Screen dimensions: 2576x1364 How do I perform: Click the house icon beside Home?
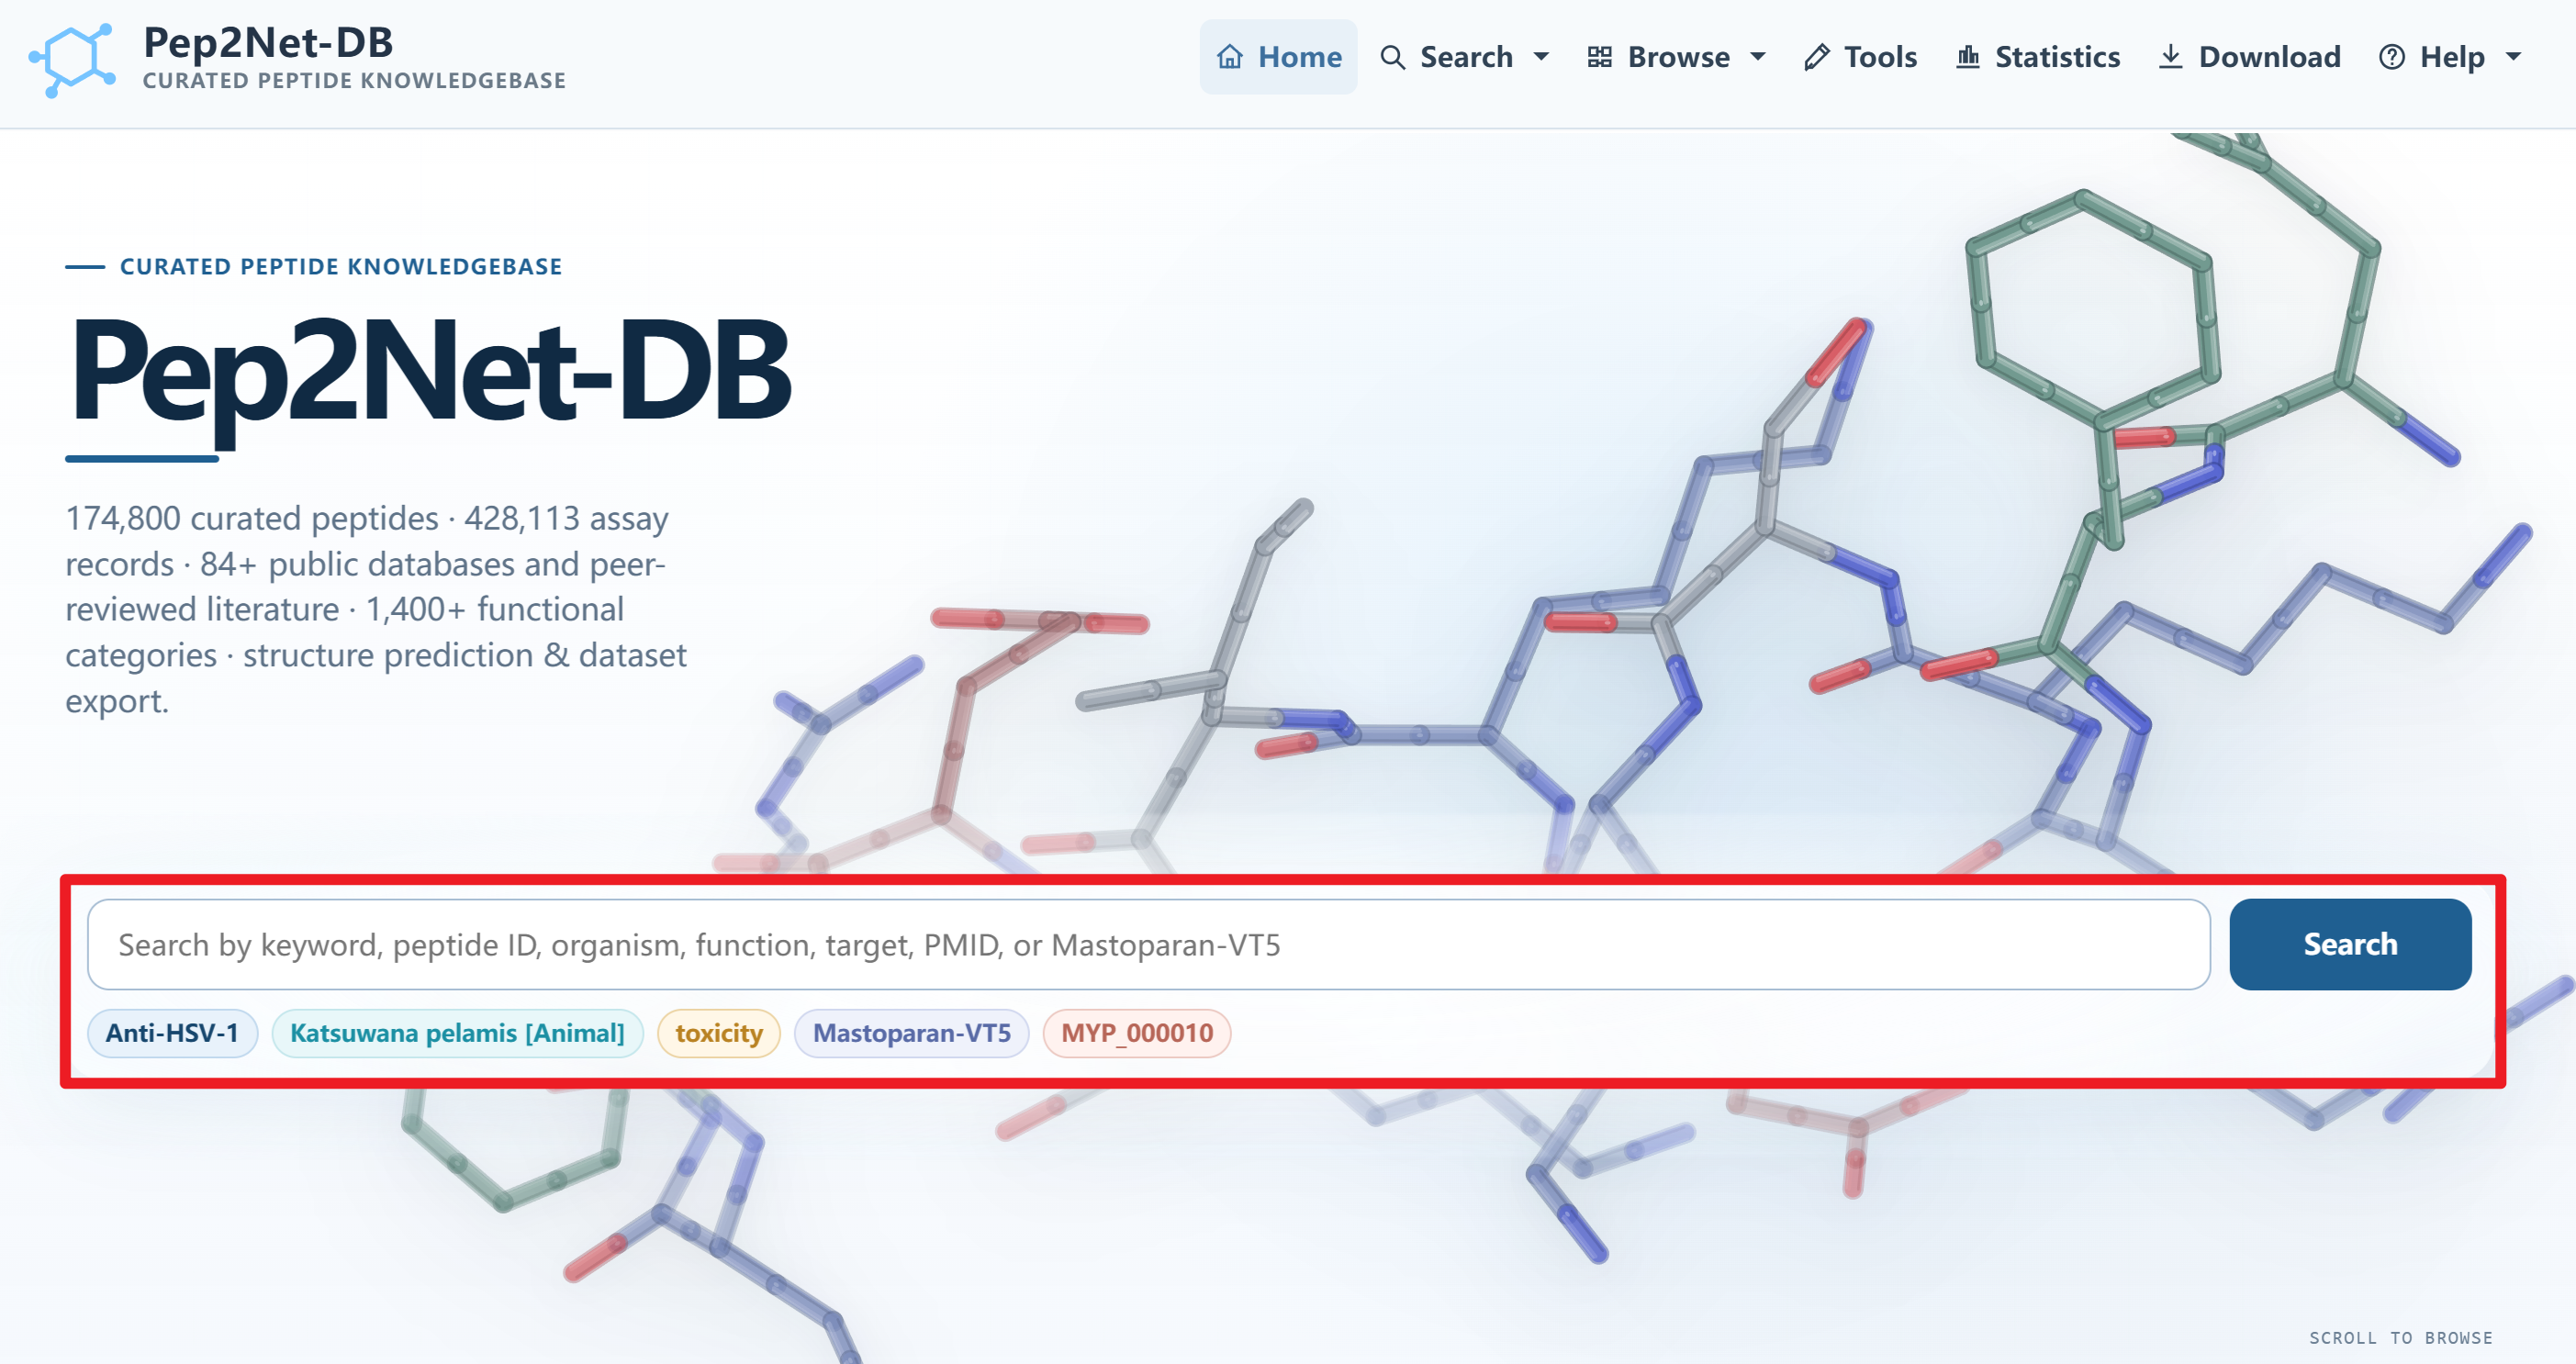(x=1230, y=57)
